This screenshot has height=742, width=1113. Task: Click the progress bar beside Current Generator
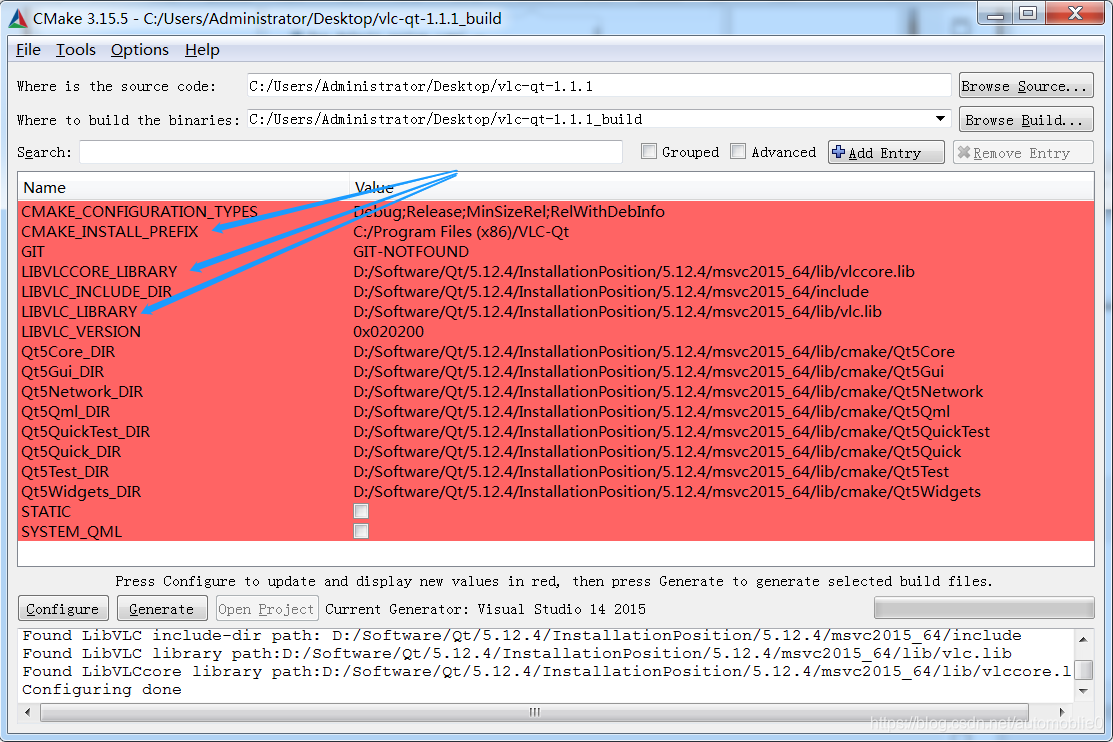(x=984, y=609)
